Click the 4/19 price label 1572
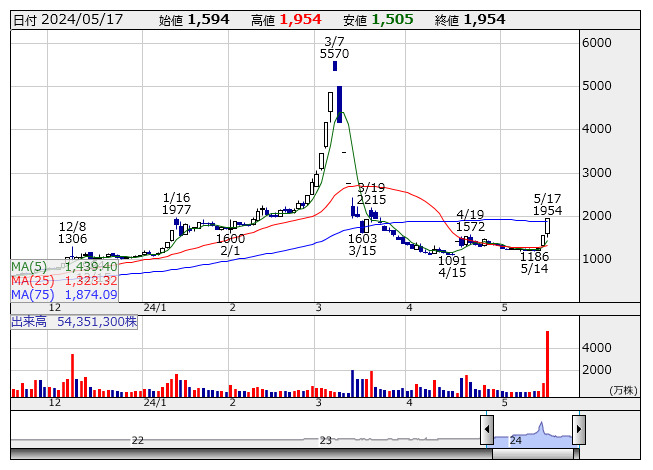This screenshot has width=653, height=470. click(471, 227)
